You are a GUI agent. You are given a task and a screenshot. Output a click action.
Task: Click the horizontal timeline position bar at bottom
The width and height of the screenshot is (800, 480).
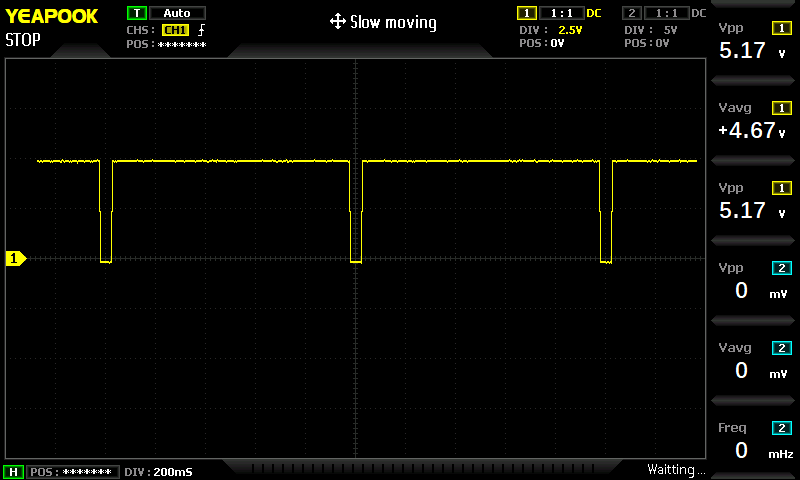(x=430, y=469)
